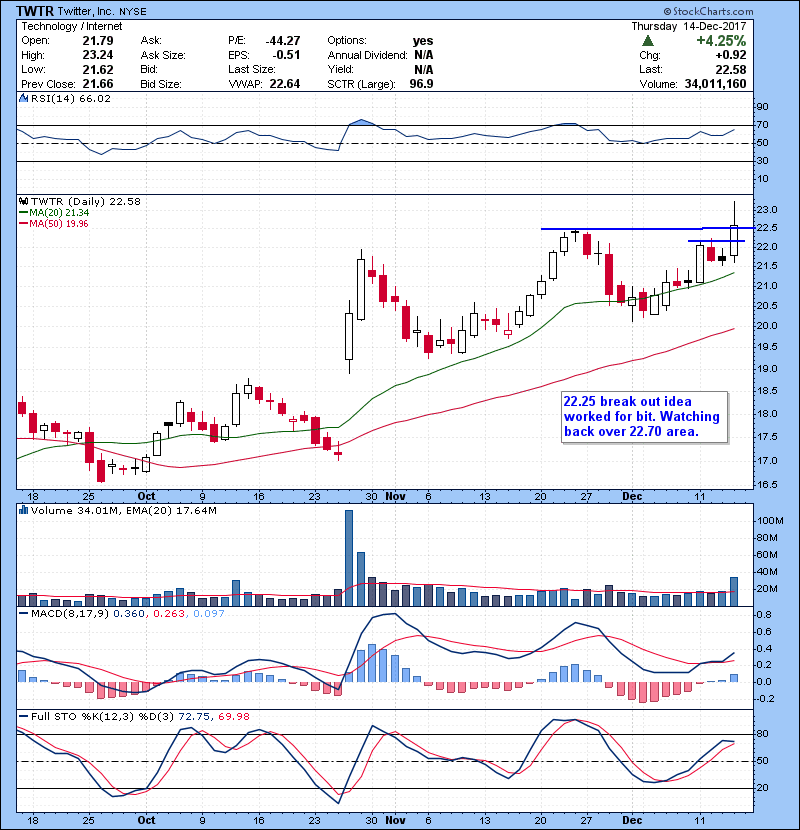
Task: Select the EPS value -0.51
Action: coord(286,55)
